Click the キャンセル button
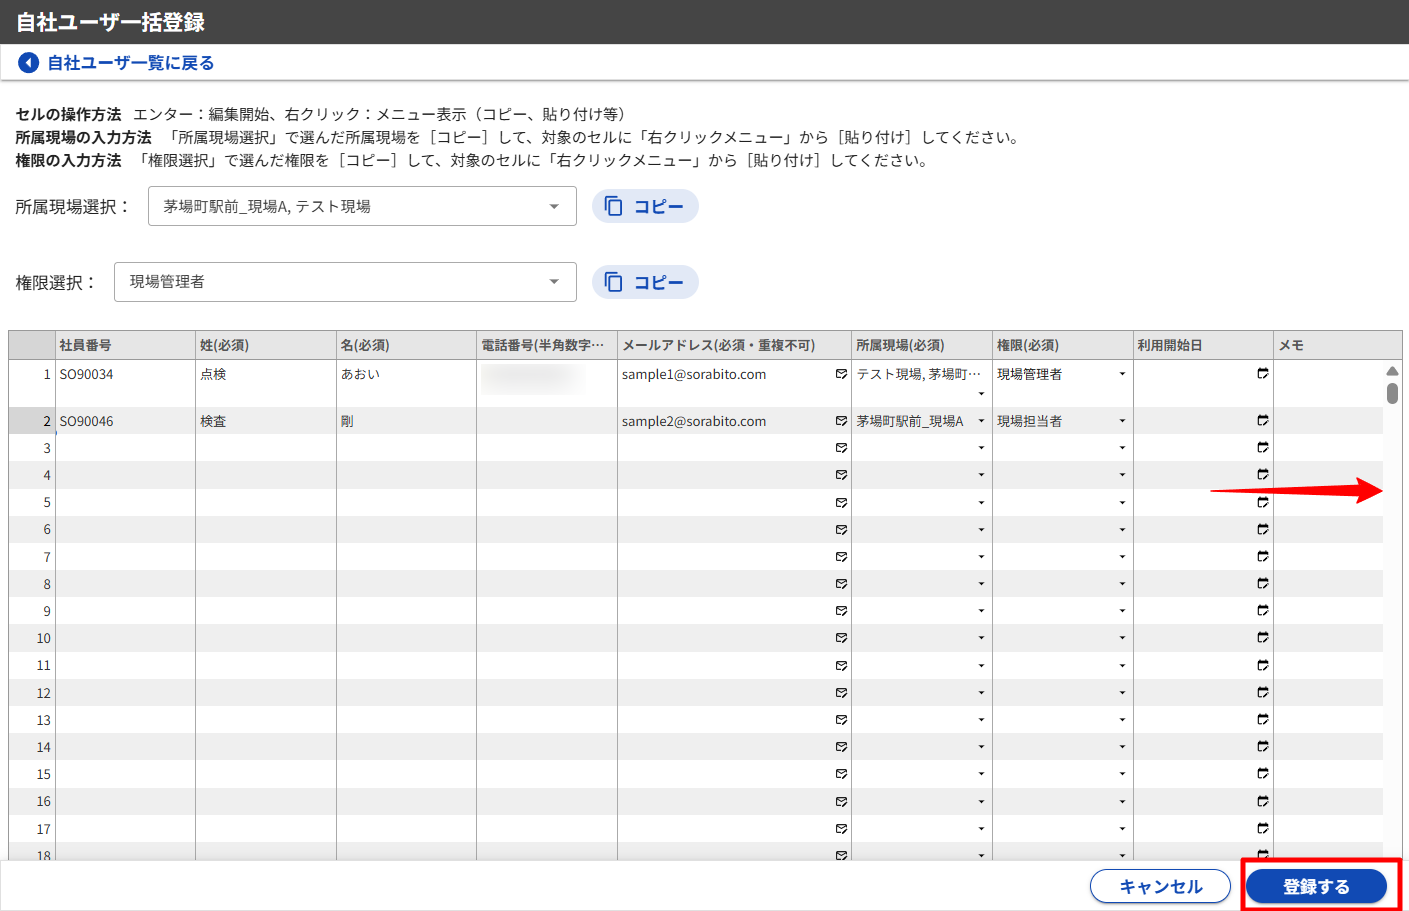Image resolution: width=1409 pixels, height=911 pixels. (x=1160, y=886)
